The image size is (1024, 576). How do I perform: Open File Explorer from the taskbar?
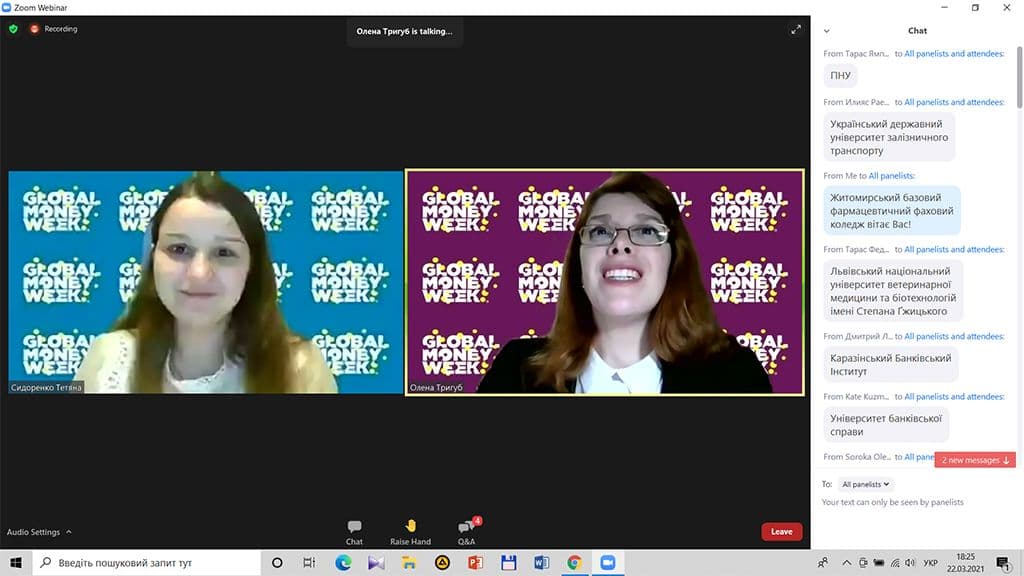point(409,562)
